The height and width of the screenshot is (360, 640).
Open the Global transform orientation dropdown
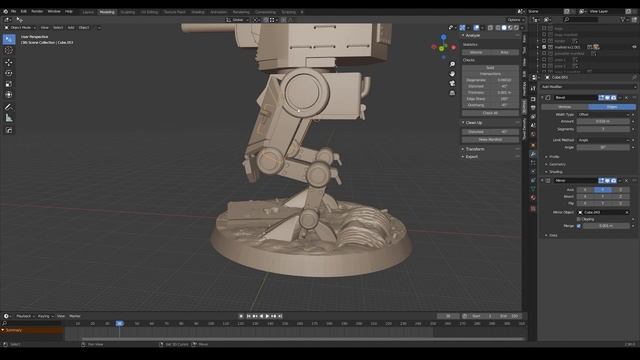pos(237,20)
